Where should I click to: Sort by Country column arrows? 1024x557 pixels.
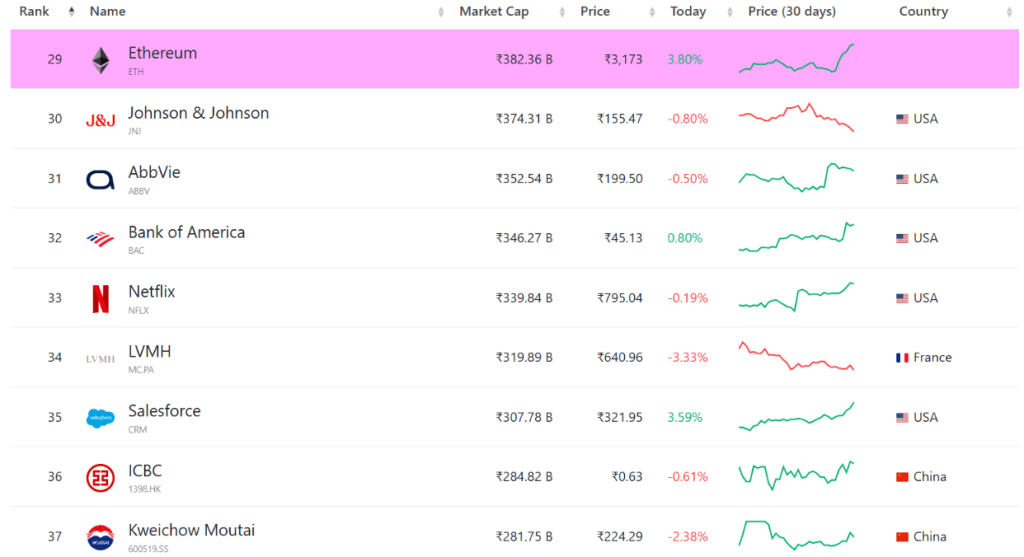(x=1010, y=12)
